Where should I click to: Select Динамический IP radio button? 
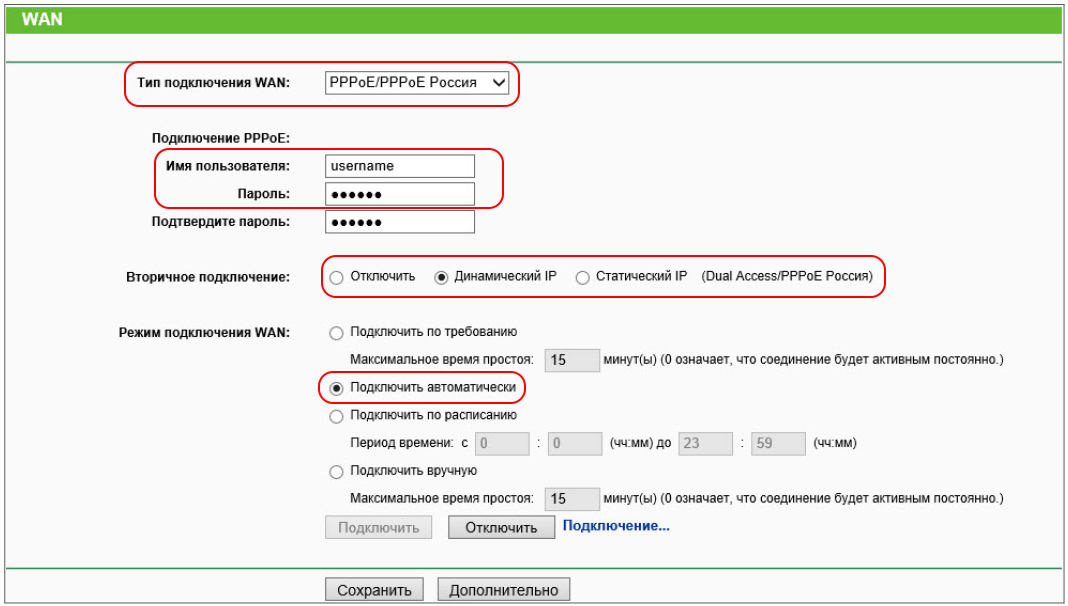click(441, 278)
